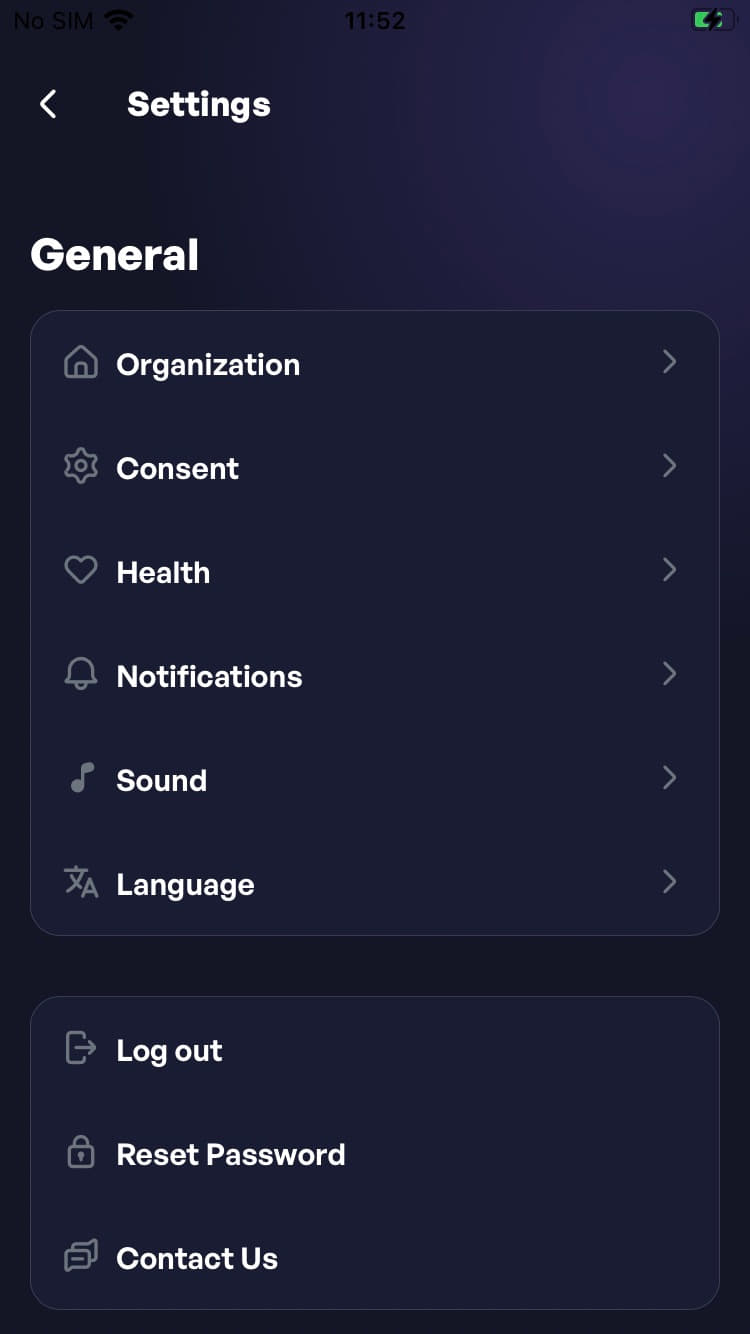The image size is (750, 1334).
Task: Open Notifications via right chevron
Action: click(x=670, y=674)
